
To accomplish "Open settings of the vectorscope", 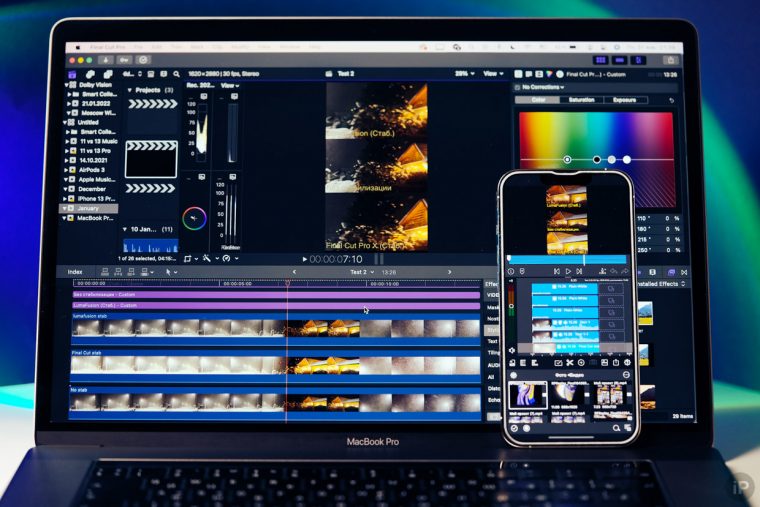I will (x=202, y=177).
